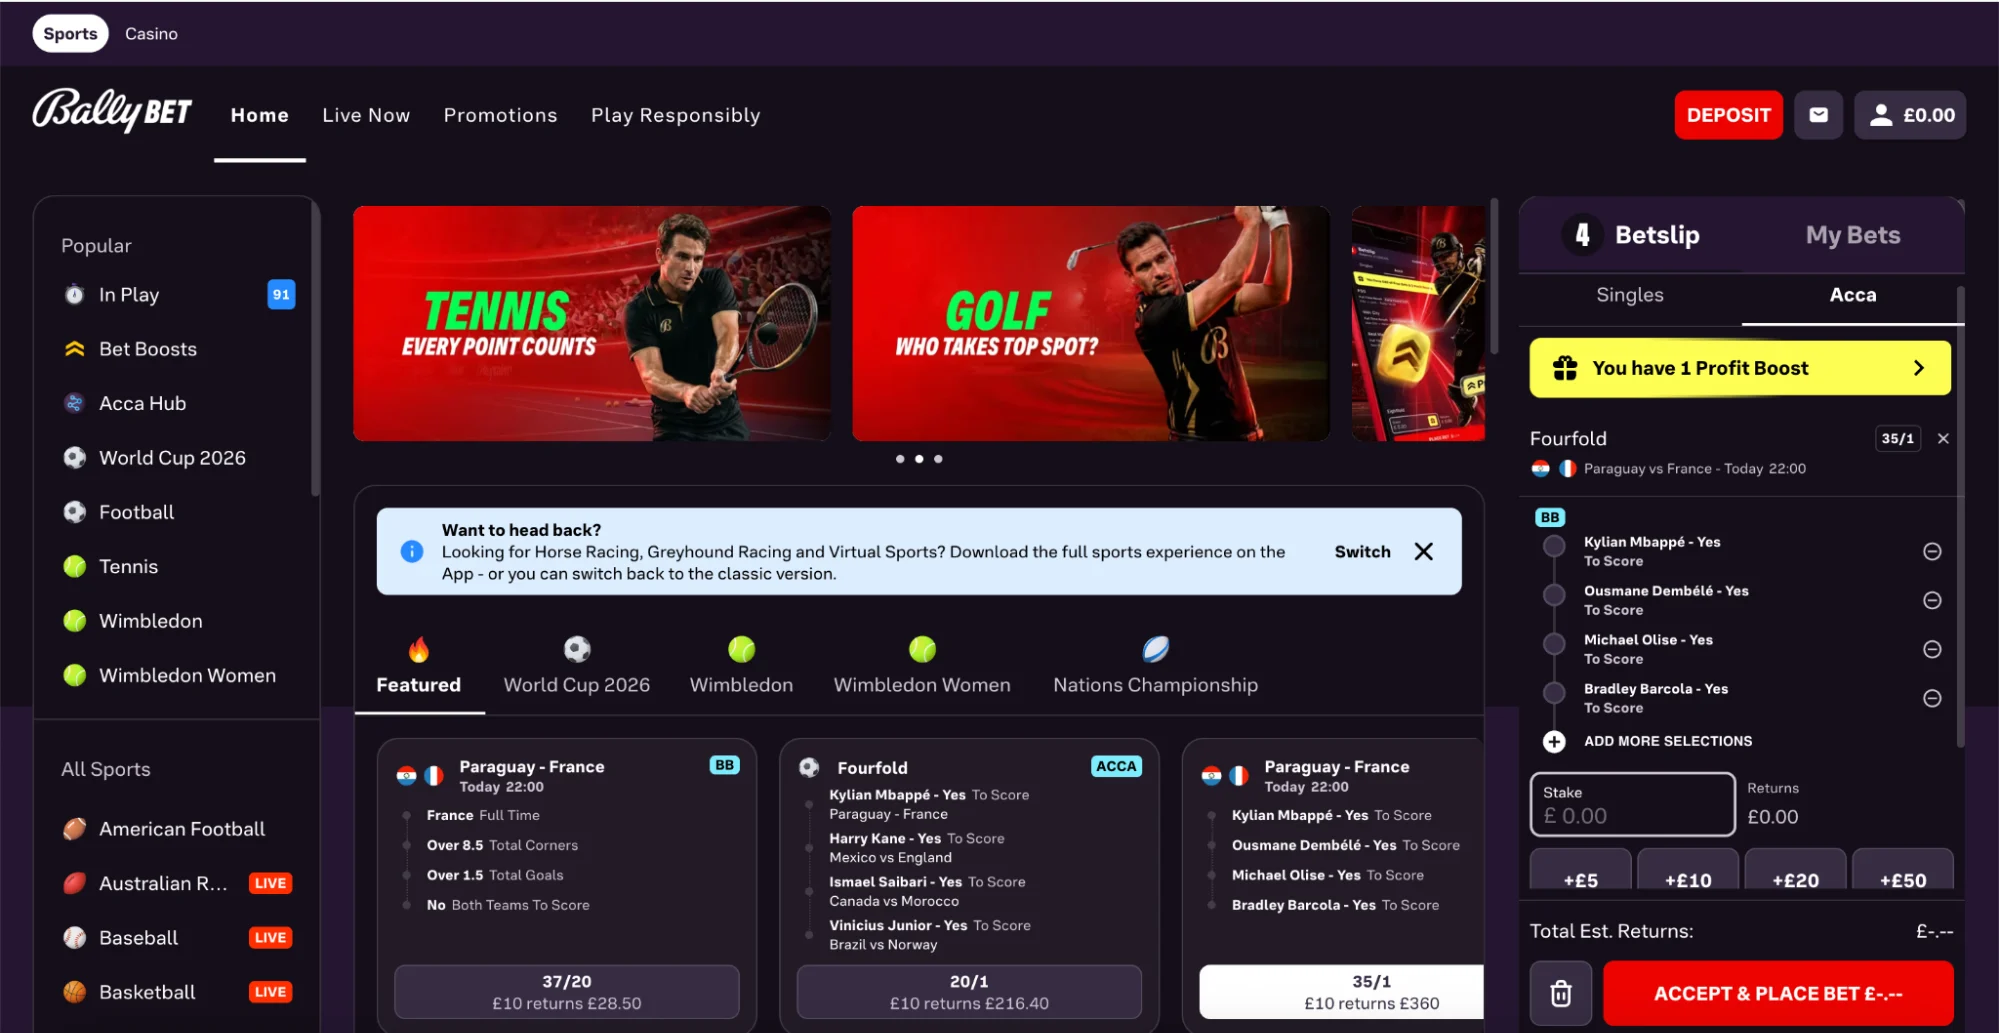Remove Michael Olise selection from betslip
1999x1033 pixels.
click(1932, 650)
